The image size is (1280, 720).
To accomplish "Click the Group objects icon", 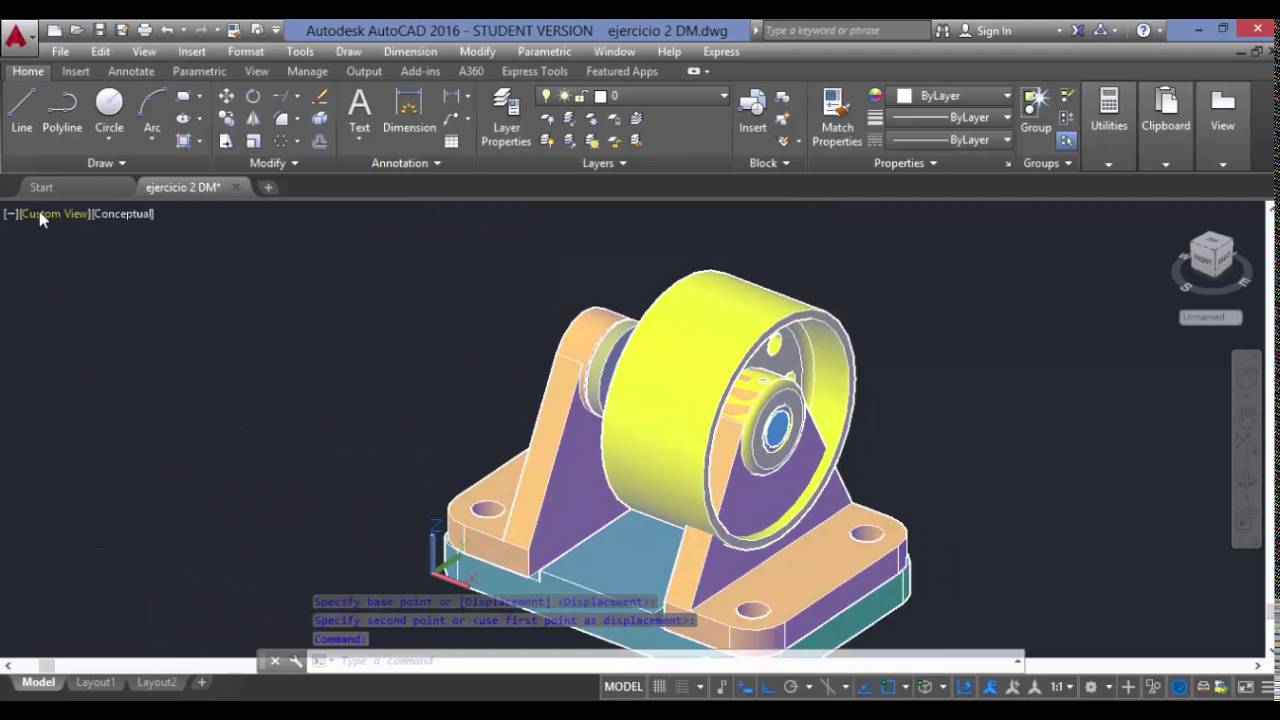I will [x=1036, y=111].
